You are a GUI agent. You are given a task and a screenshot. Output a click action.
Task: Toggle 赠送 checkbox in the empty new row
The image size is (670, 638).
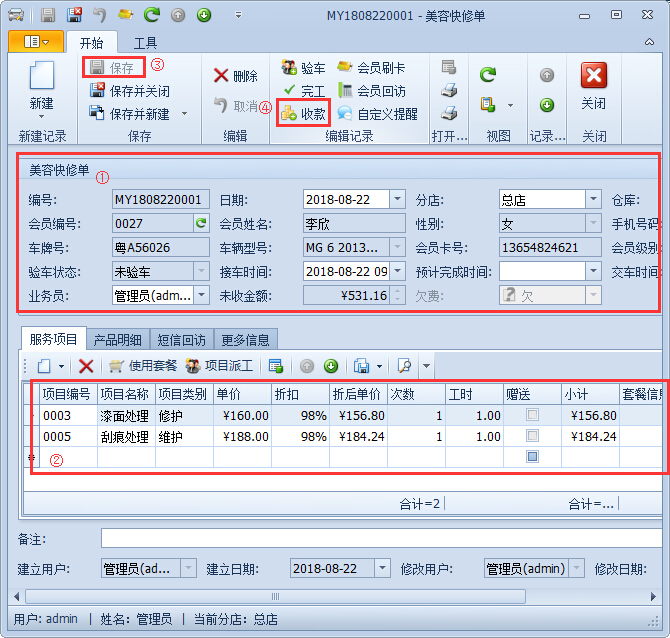(532, 456)
